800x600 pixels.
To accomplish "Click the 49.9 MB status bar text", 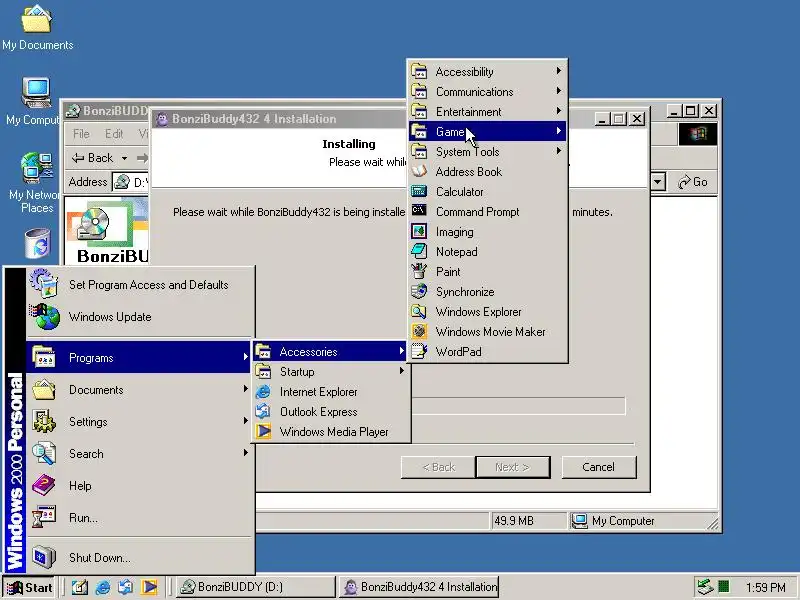I will (x=513, y=521).
